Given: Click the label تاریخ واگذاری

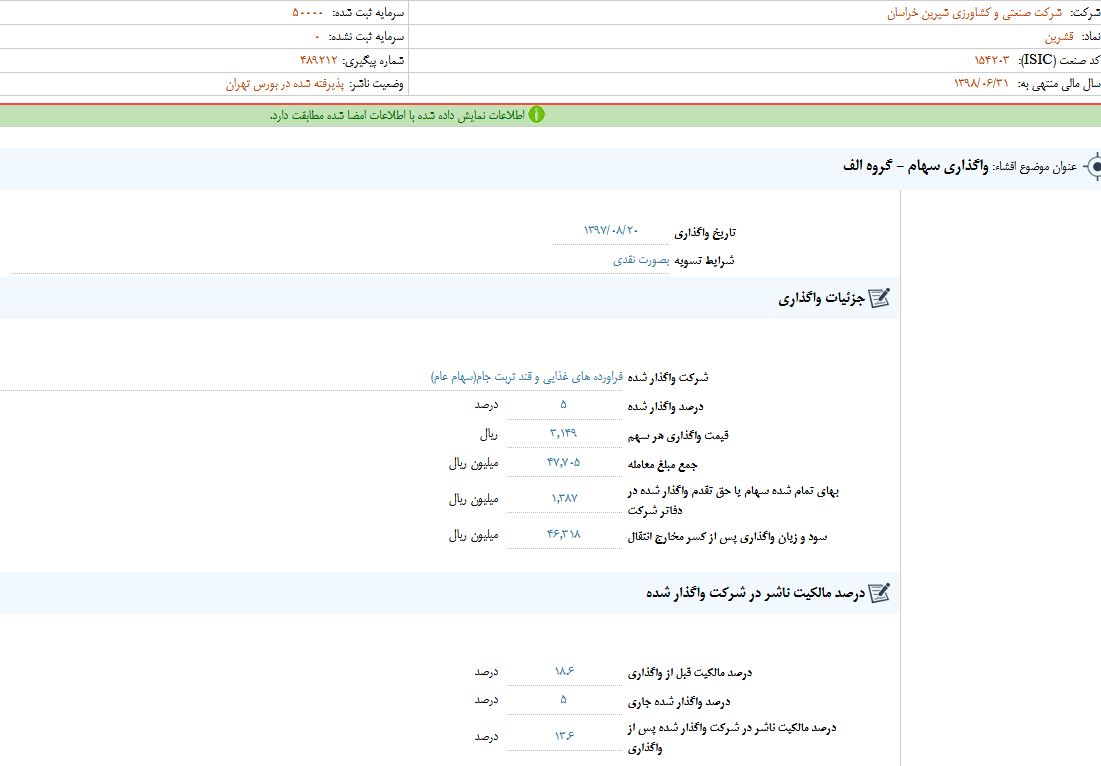Looking at the screenshot, I should tap(704, 232).
